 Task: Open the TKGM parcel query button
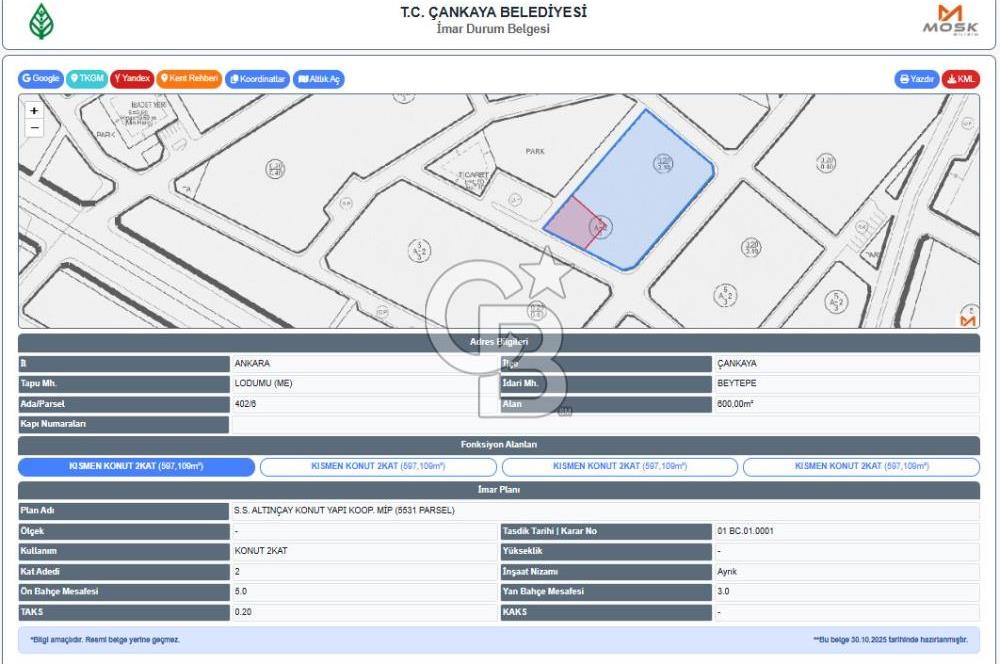[87, 79]
